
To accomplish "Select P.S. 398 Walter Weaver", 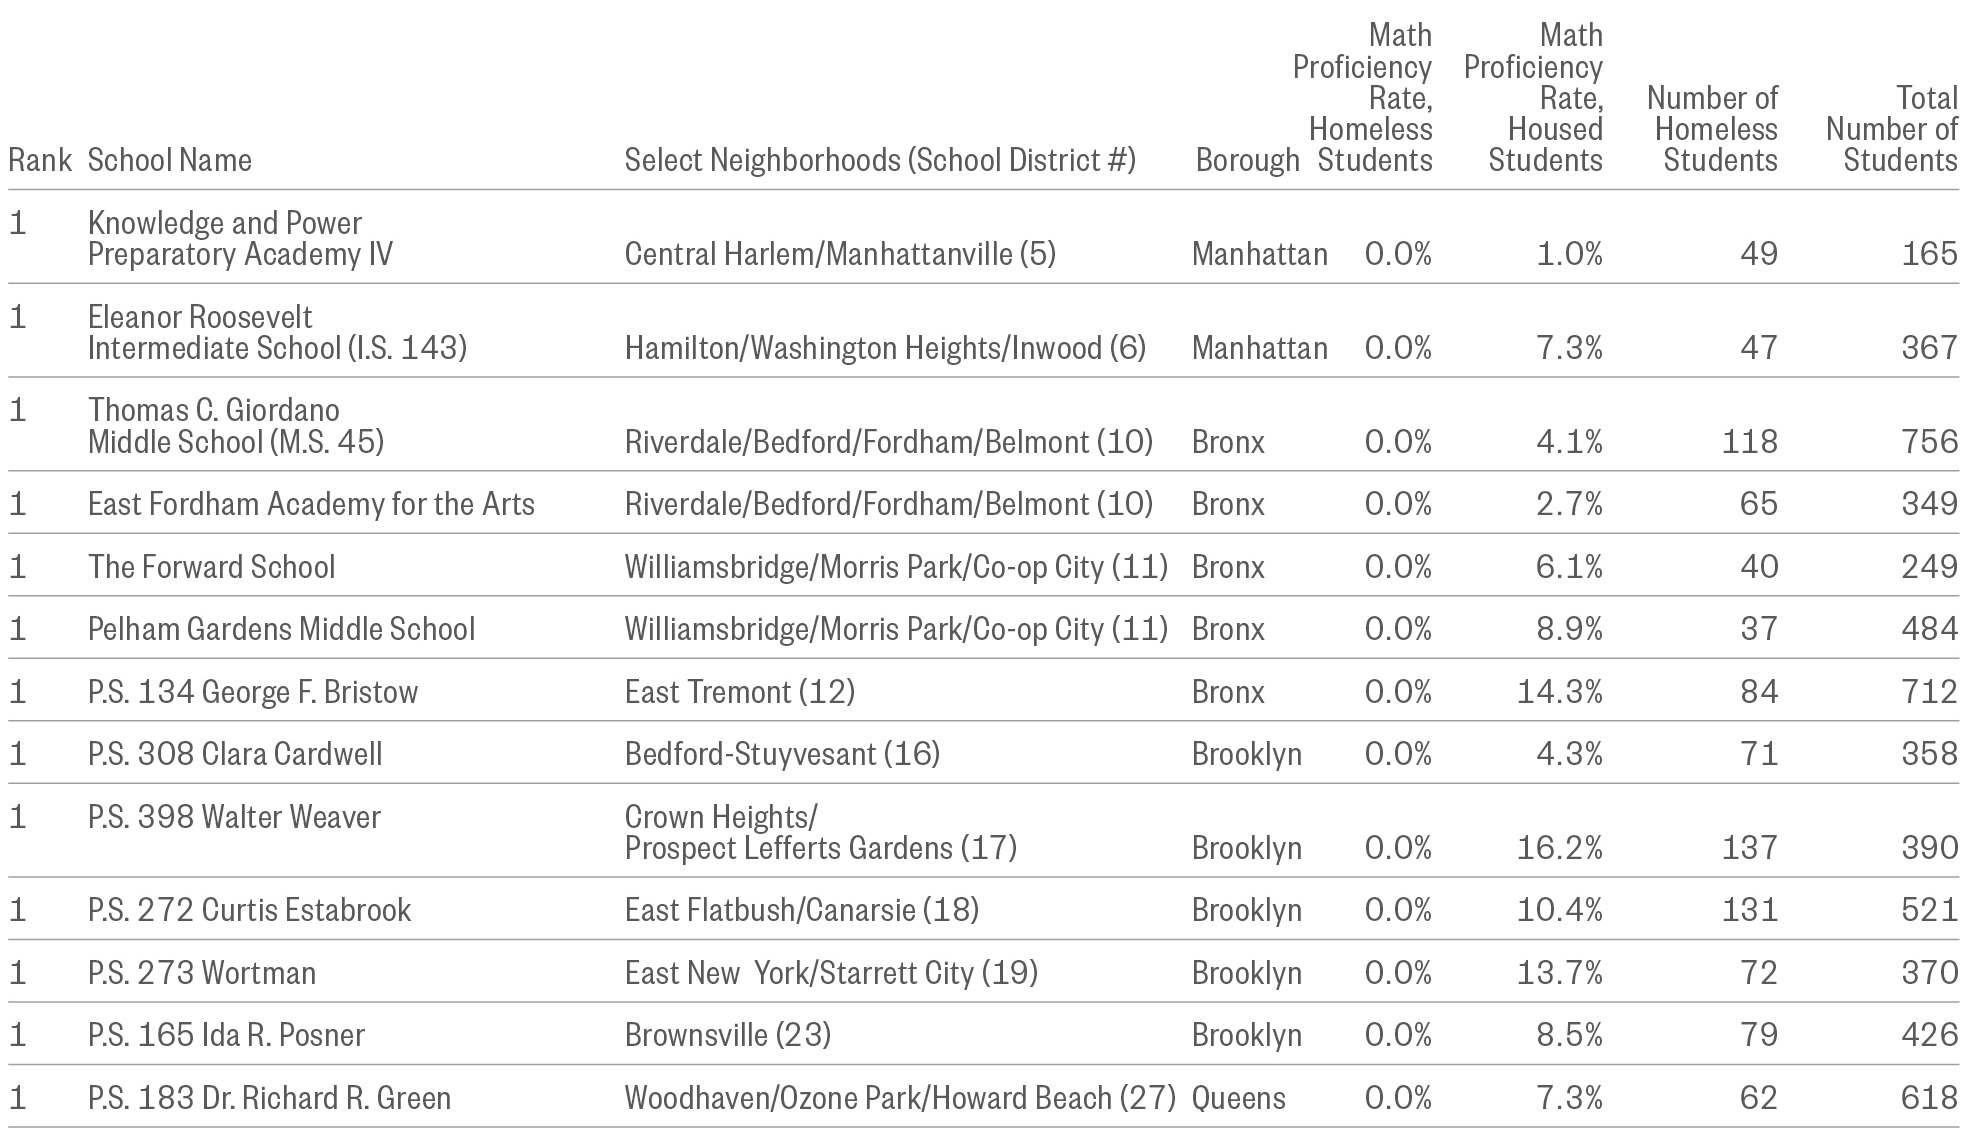I will (234, 817).
